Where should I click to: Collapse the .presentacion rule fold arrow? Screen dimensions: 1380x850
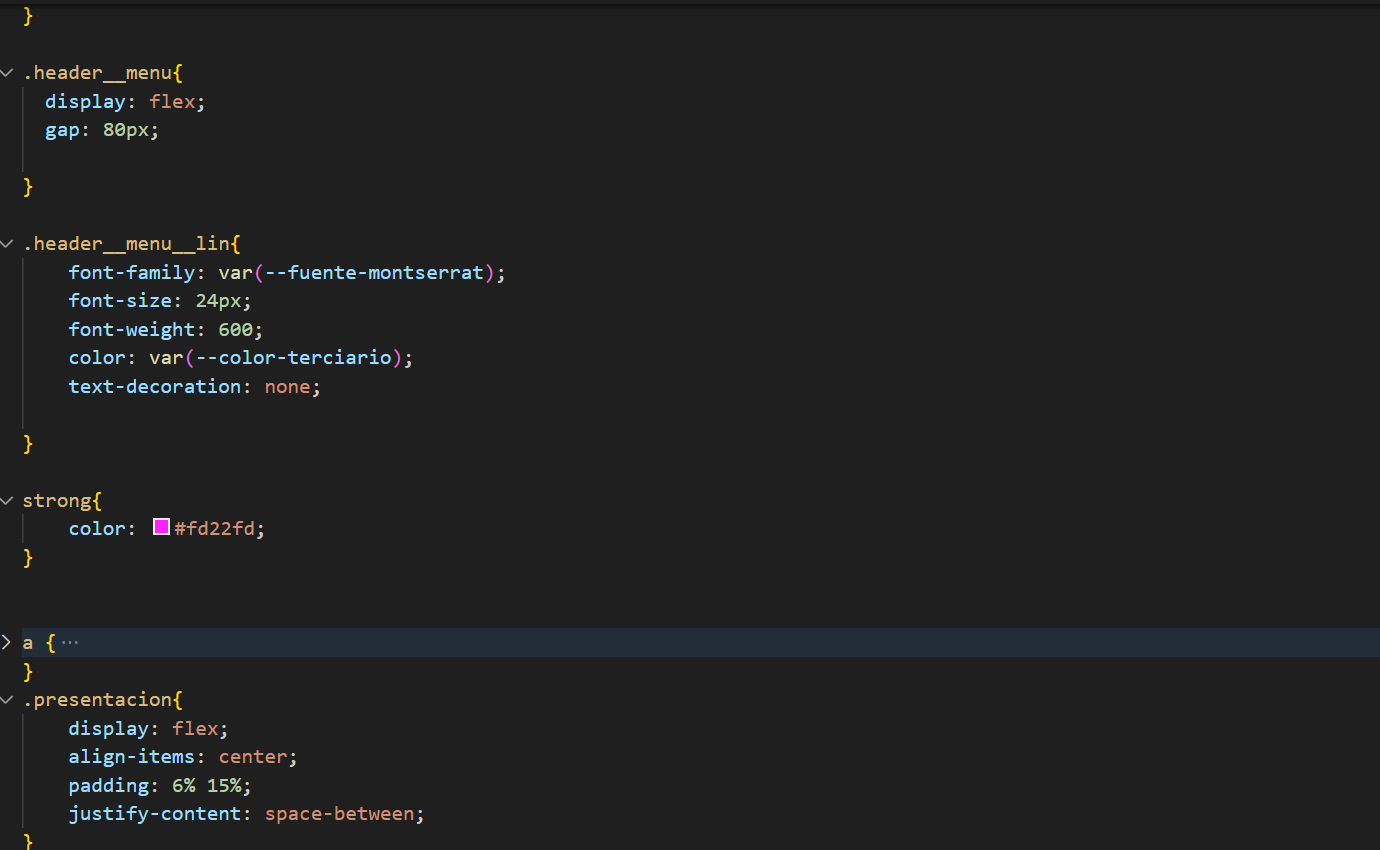coord(7,700)
